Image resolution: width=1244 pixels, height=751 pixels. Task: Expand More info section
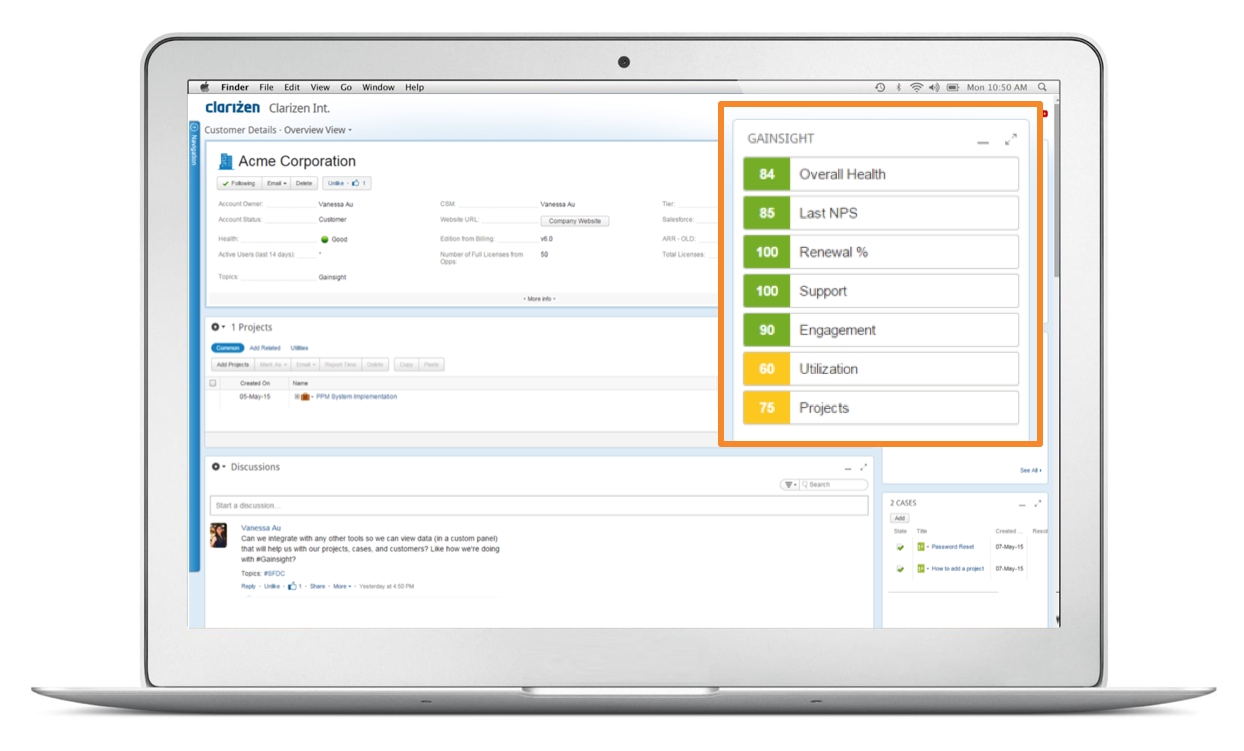click(x=539, y=299)
